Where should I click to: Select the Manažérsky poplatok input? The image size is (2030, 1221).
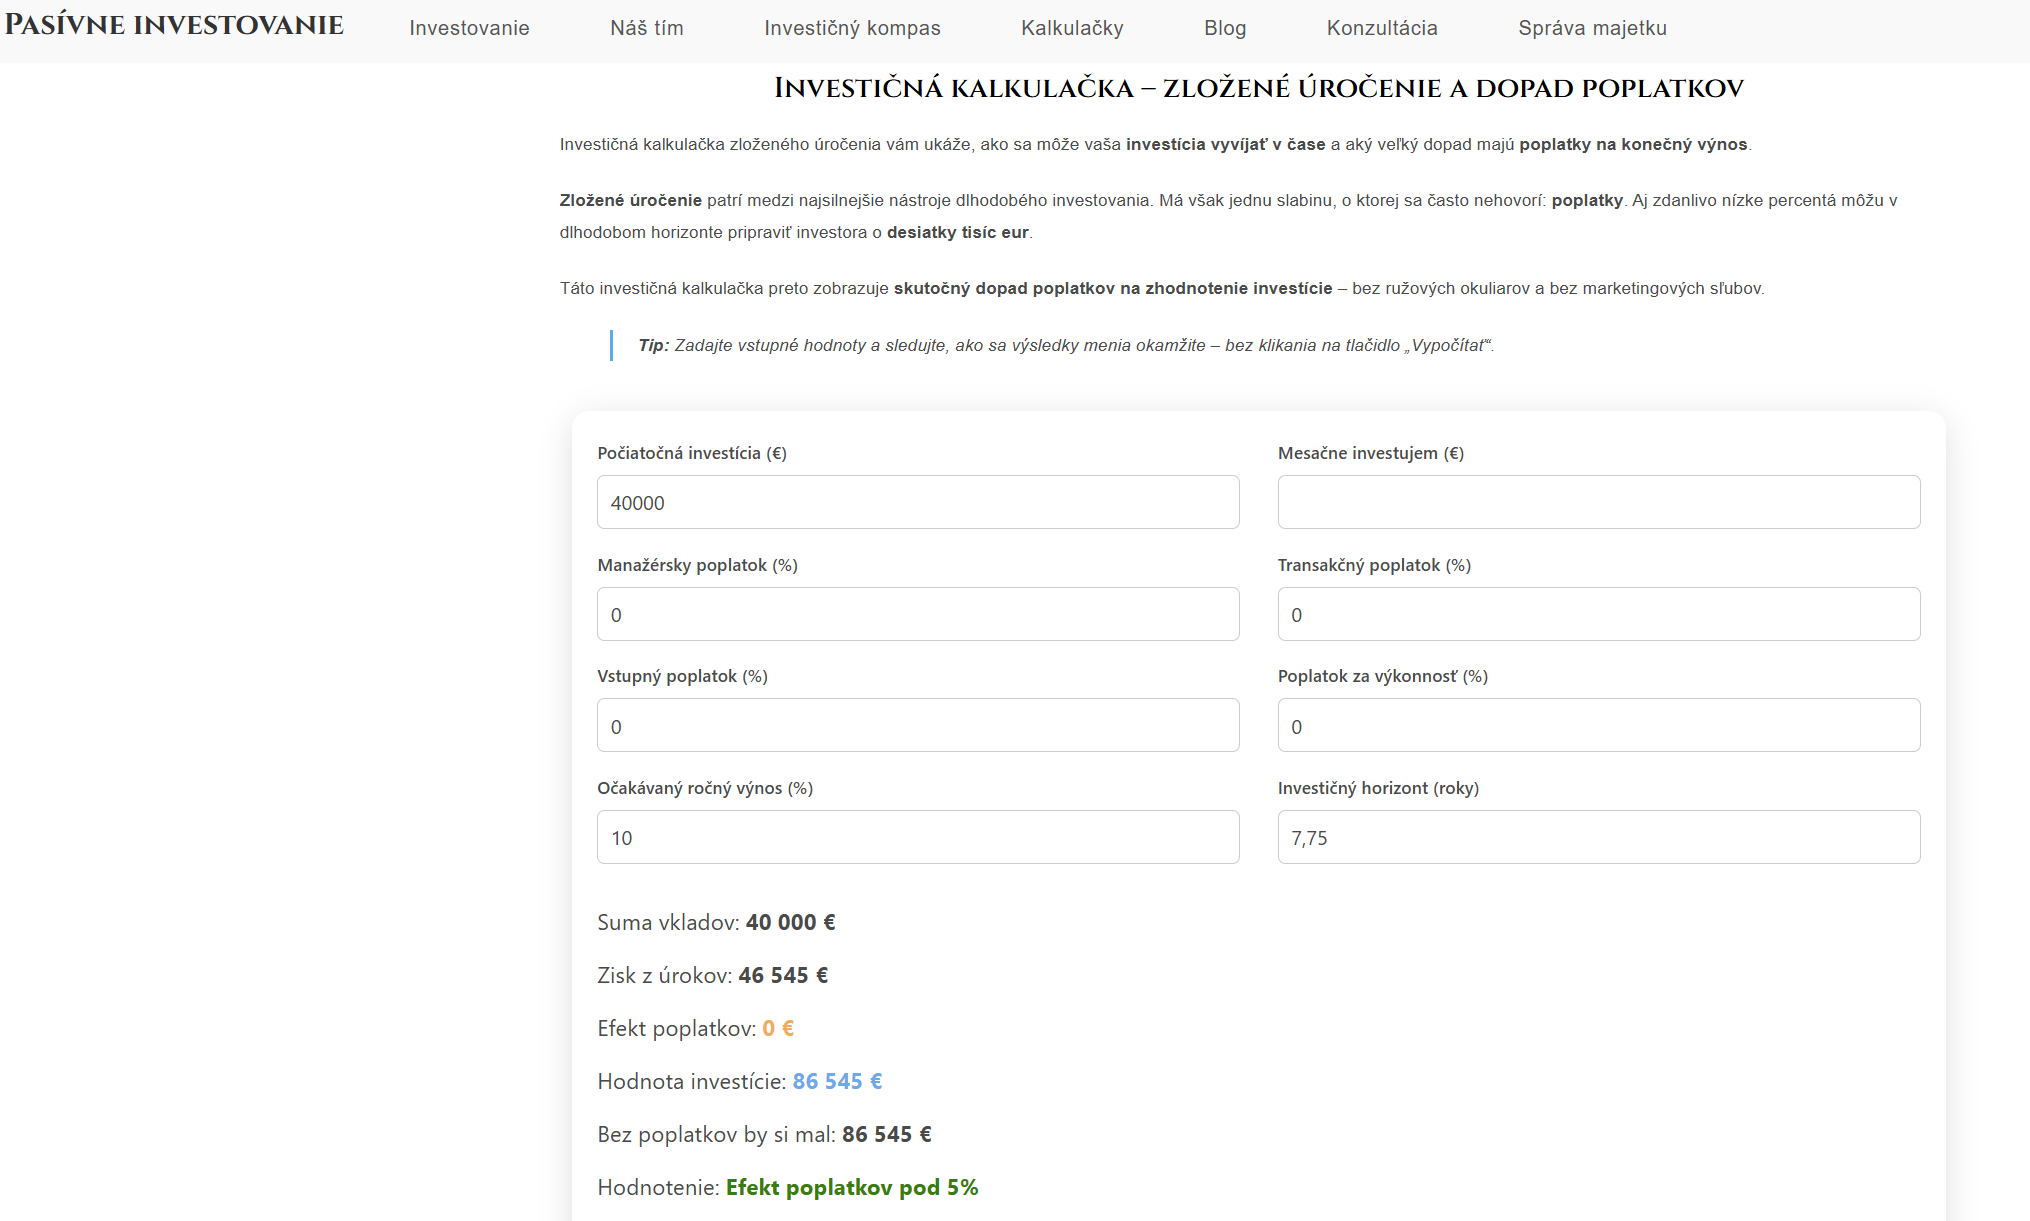coord(918,614)
